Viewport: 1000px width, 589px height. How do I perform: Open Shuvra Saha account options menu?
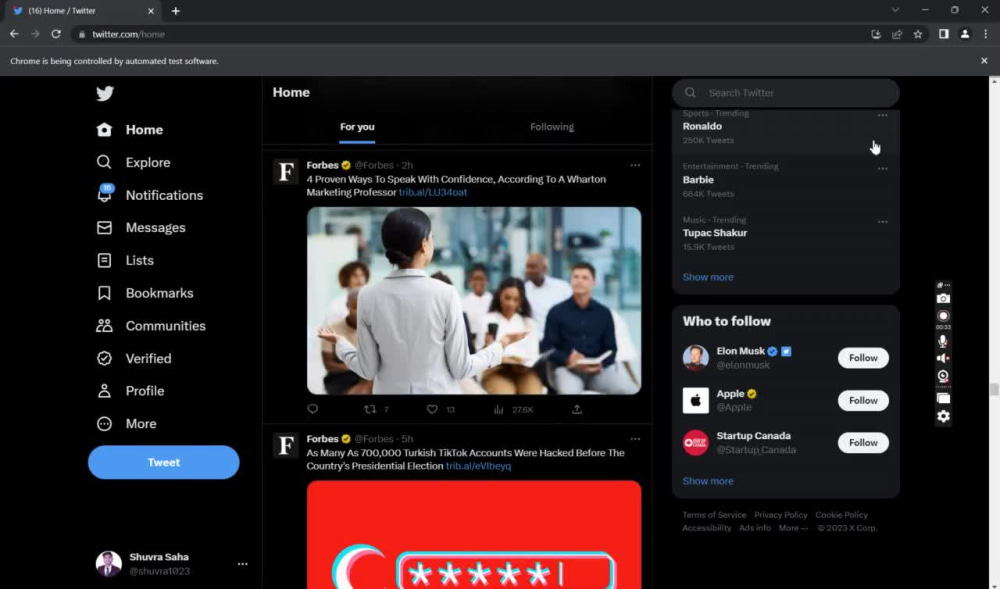[x=242, y=564]
